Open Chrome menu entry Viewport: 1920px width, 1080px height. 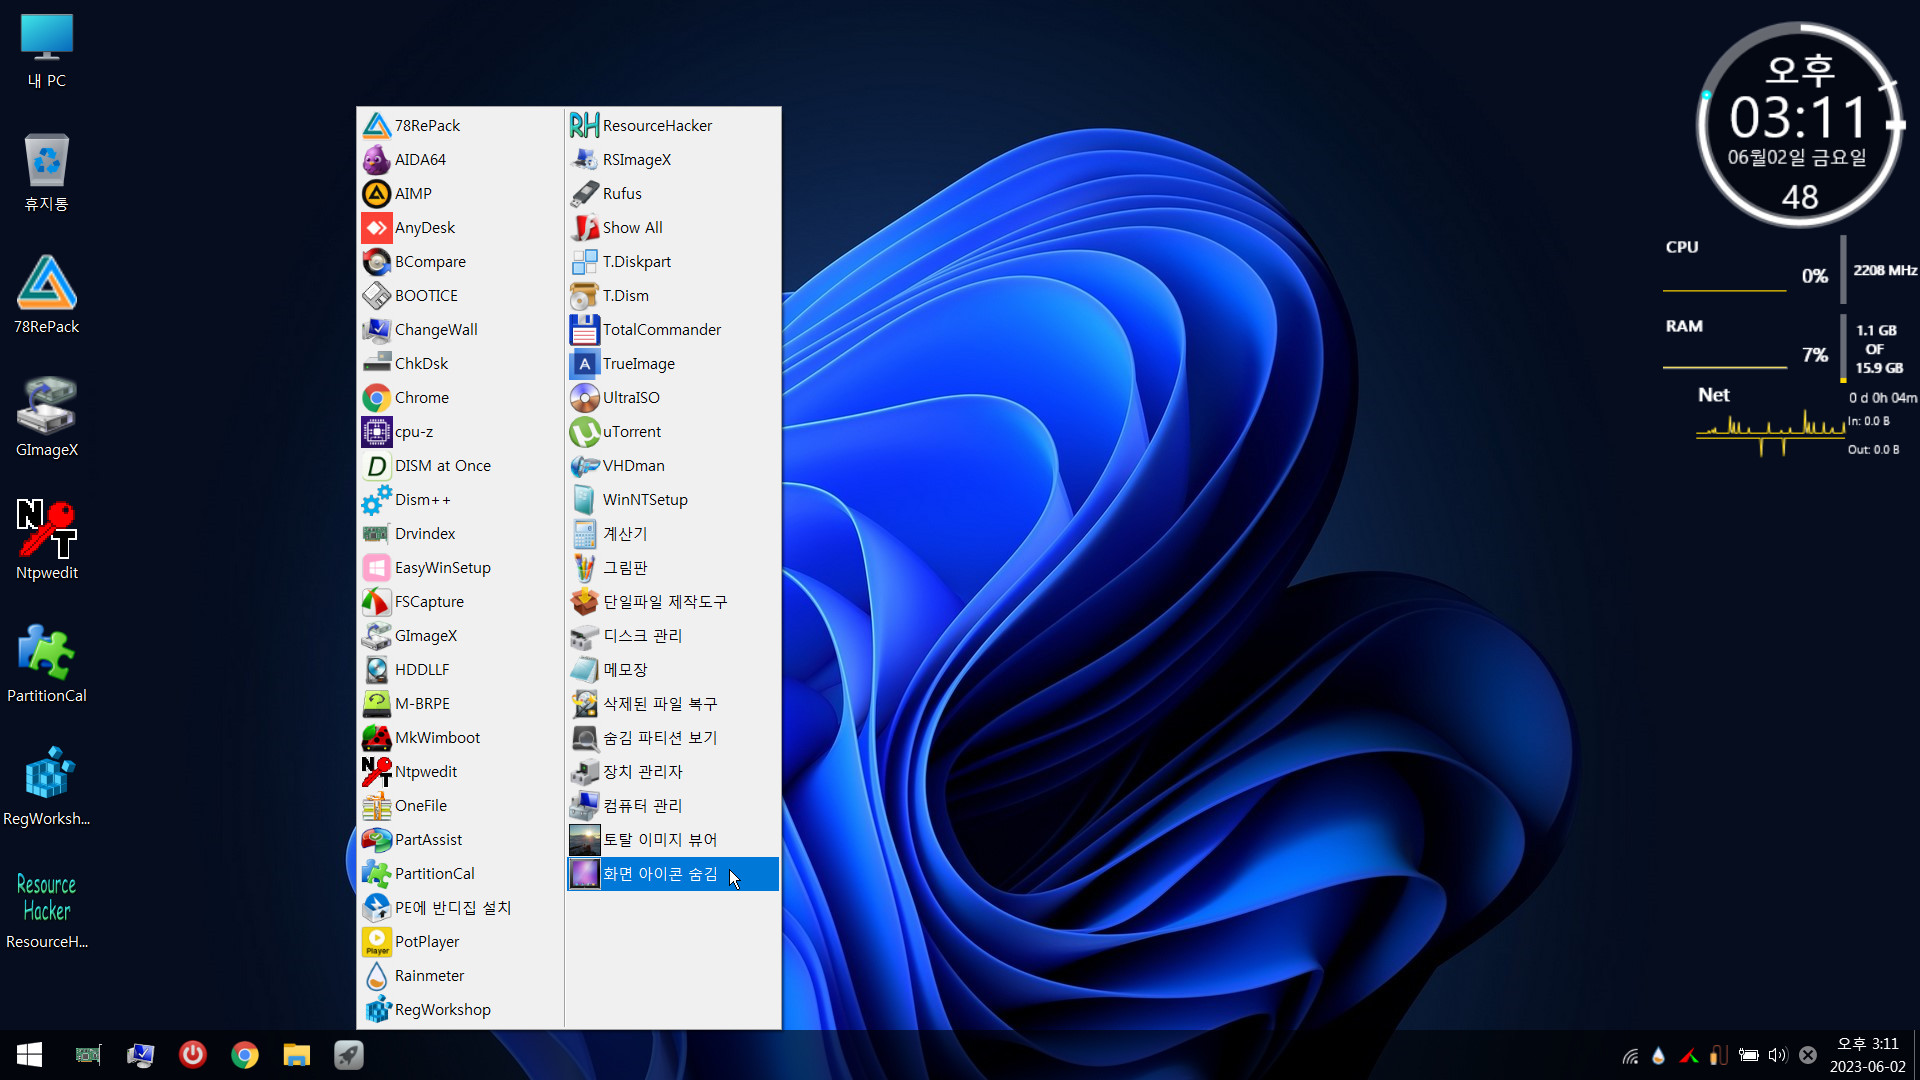pos(460,398)
